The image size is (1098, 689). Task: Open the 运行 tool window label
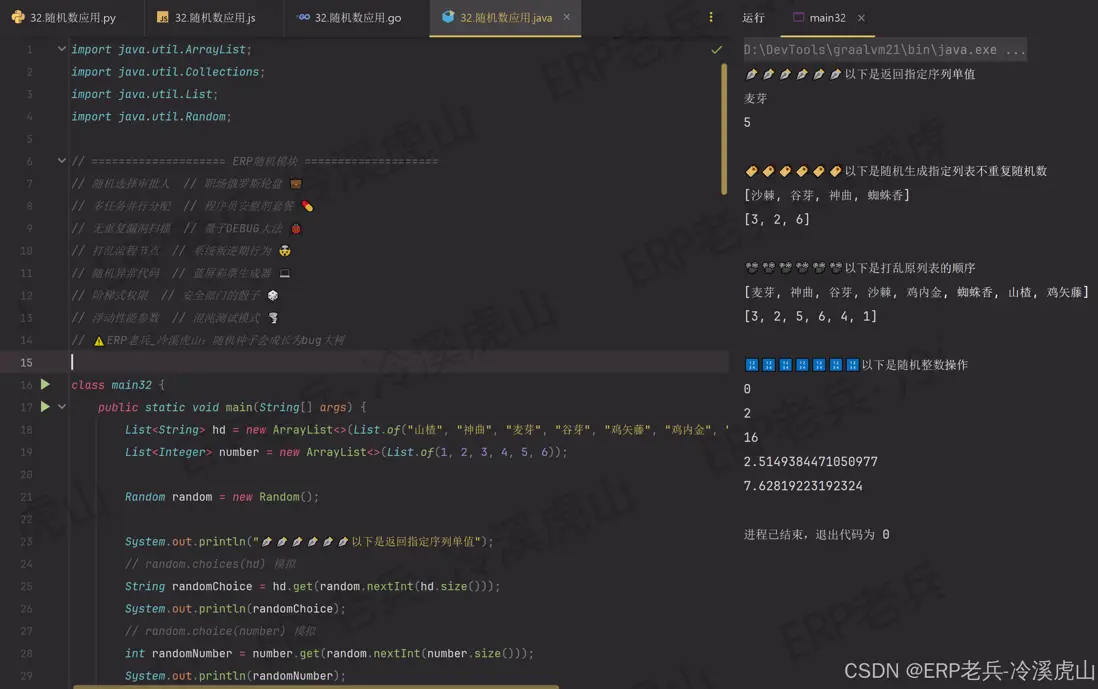point(753,18)
